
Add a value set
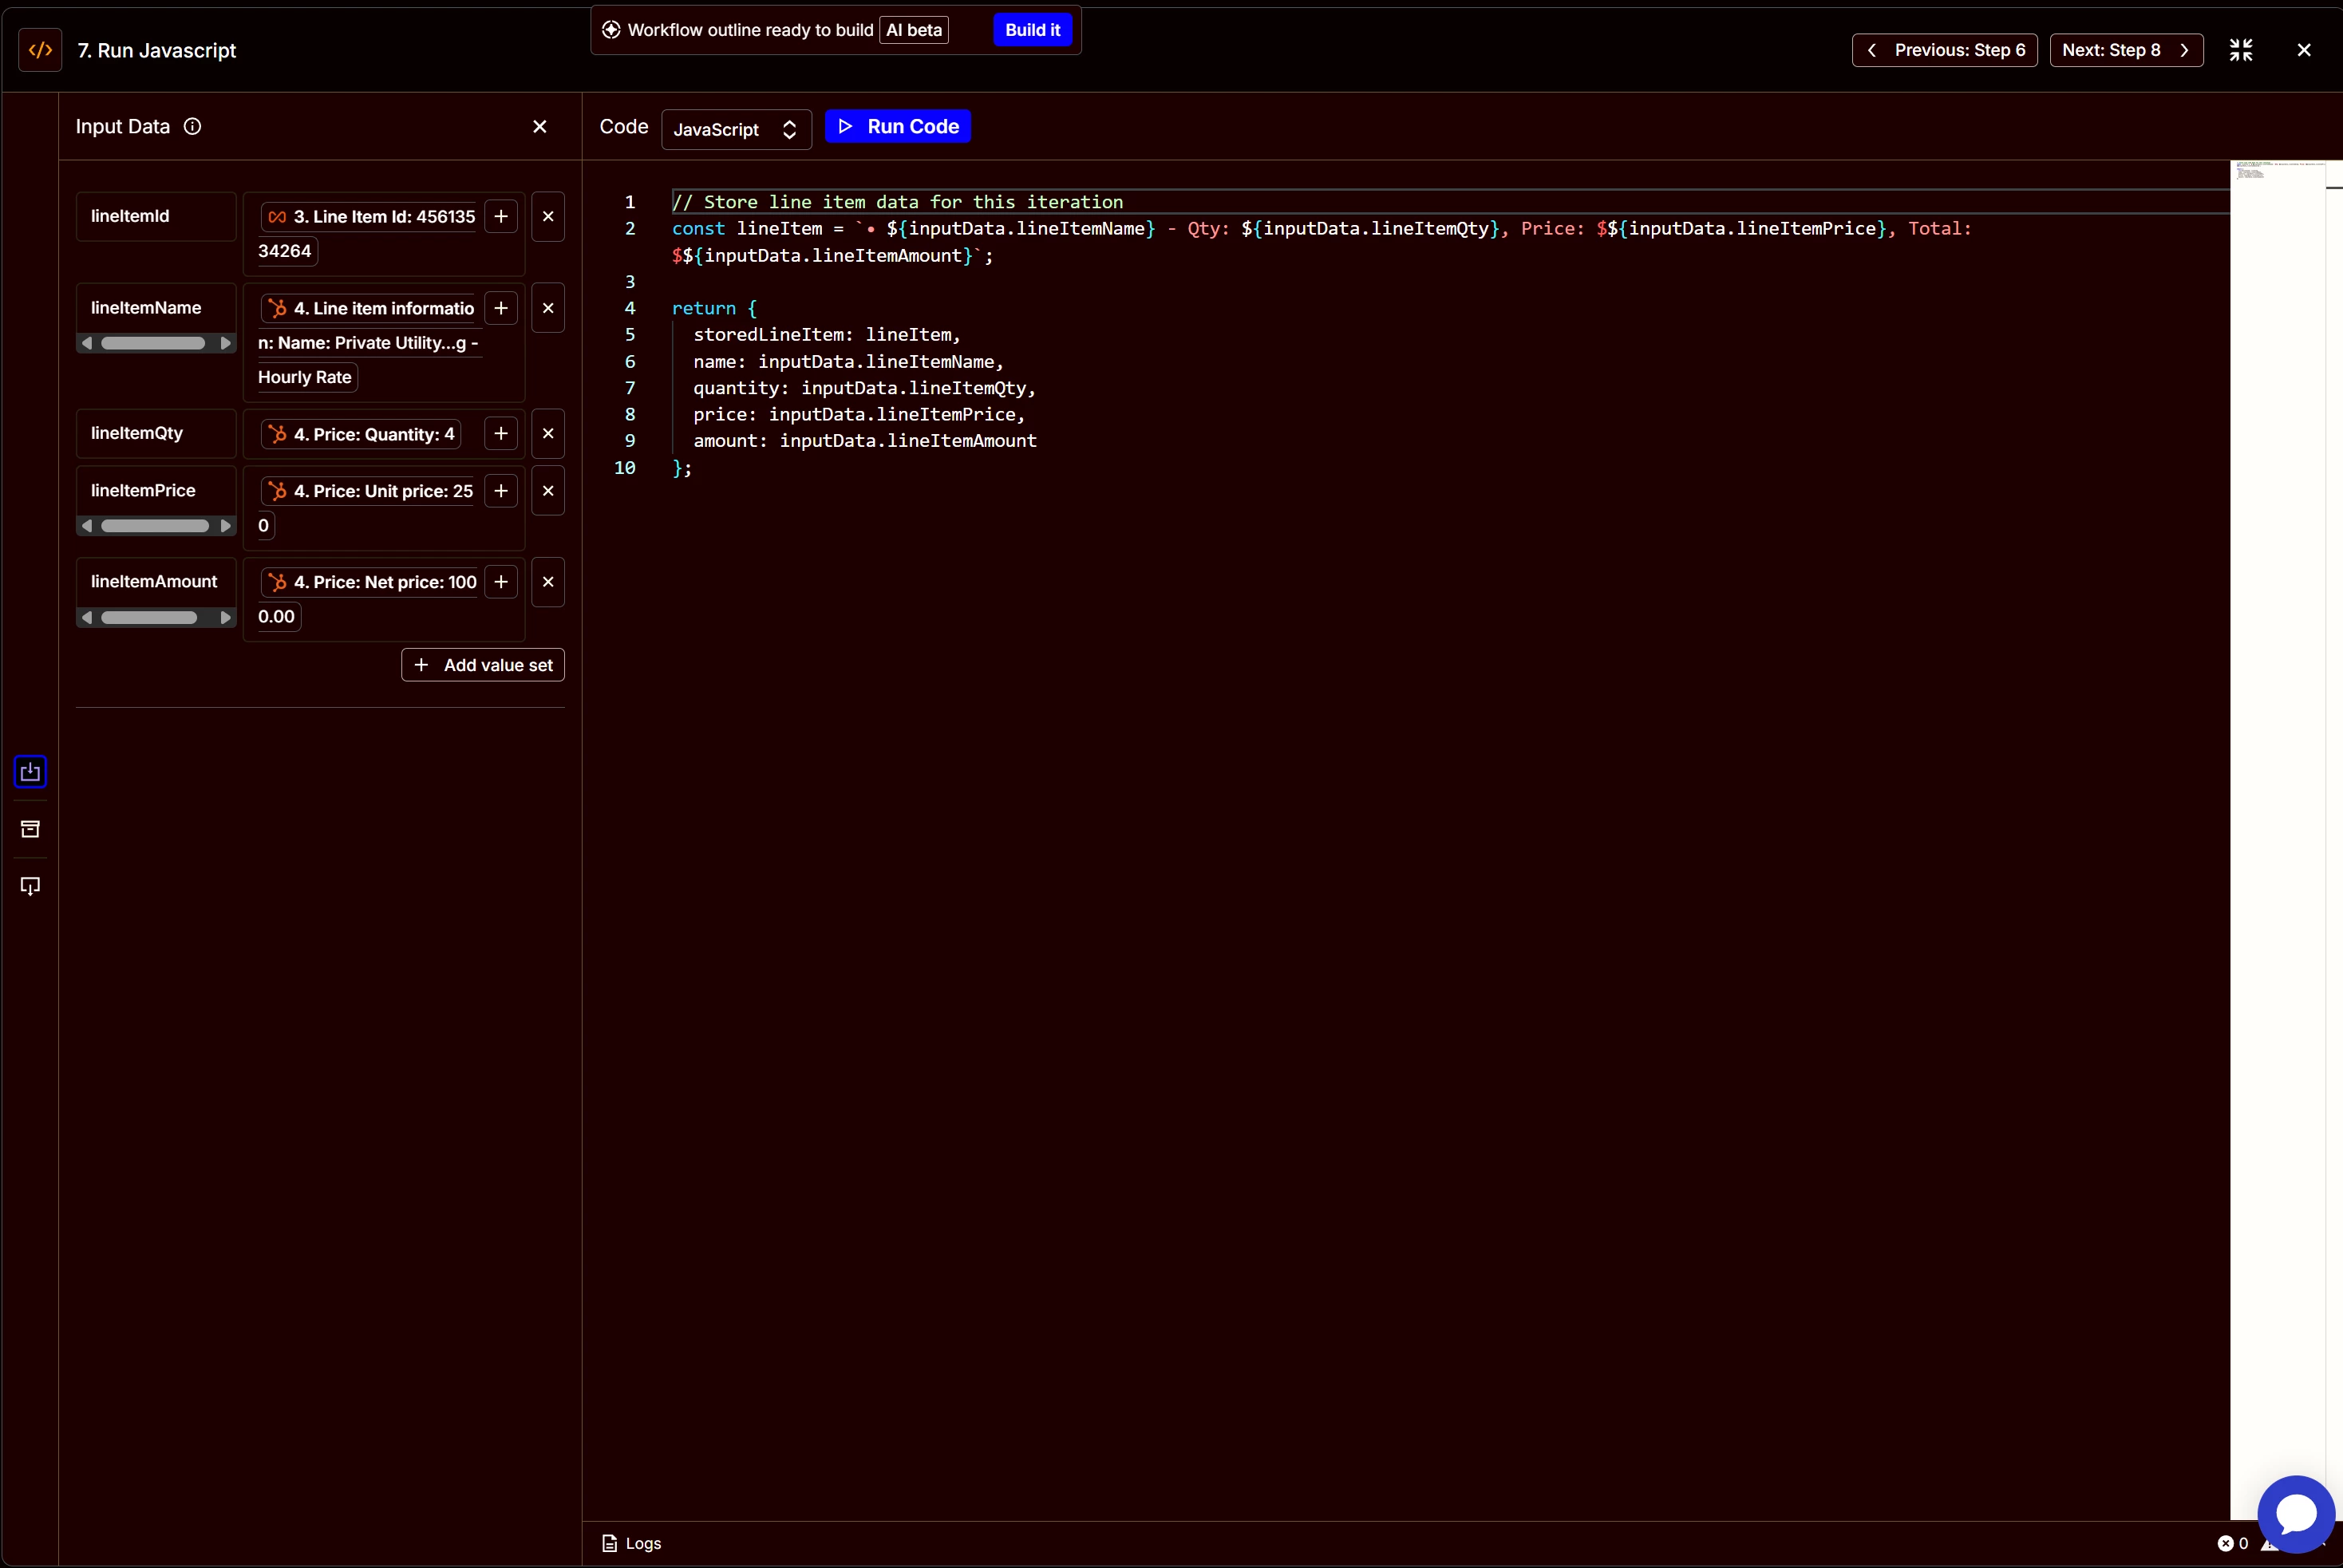482,665
